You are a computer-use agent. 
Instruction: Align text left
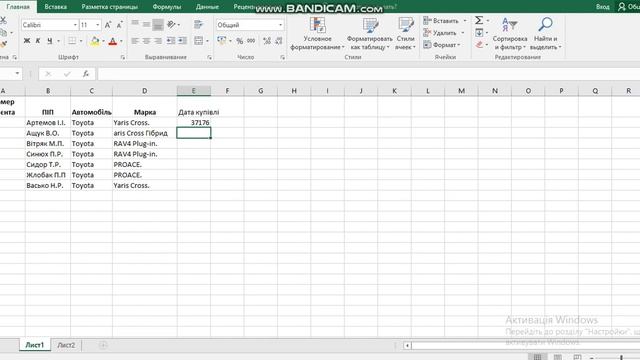(135, 41)
